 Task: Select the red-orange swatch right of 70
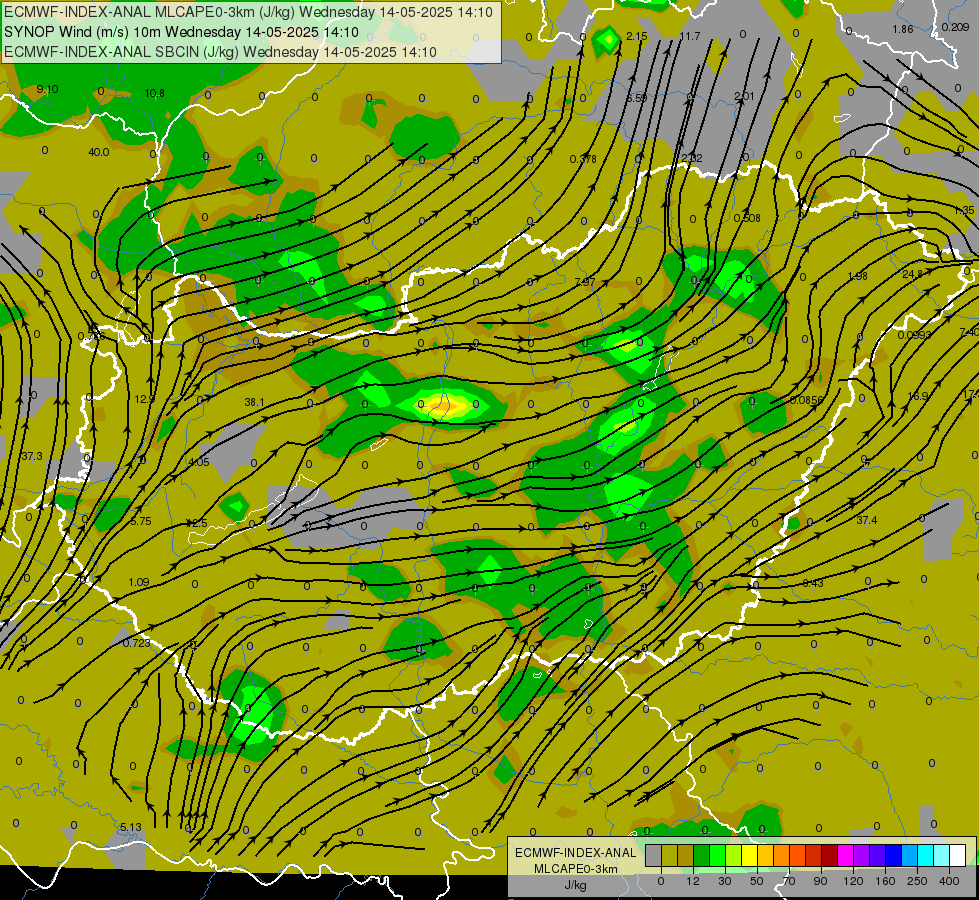tap(798, 855)
